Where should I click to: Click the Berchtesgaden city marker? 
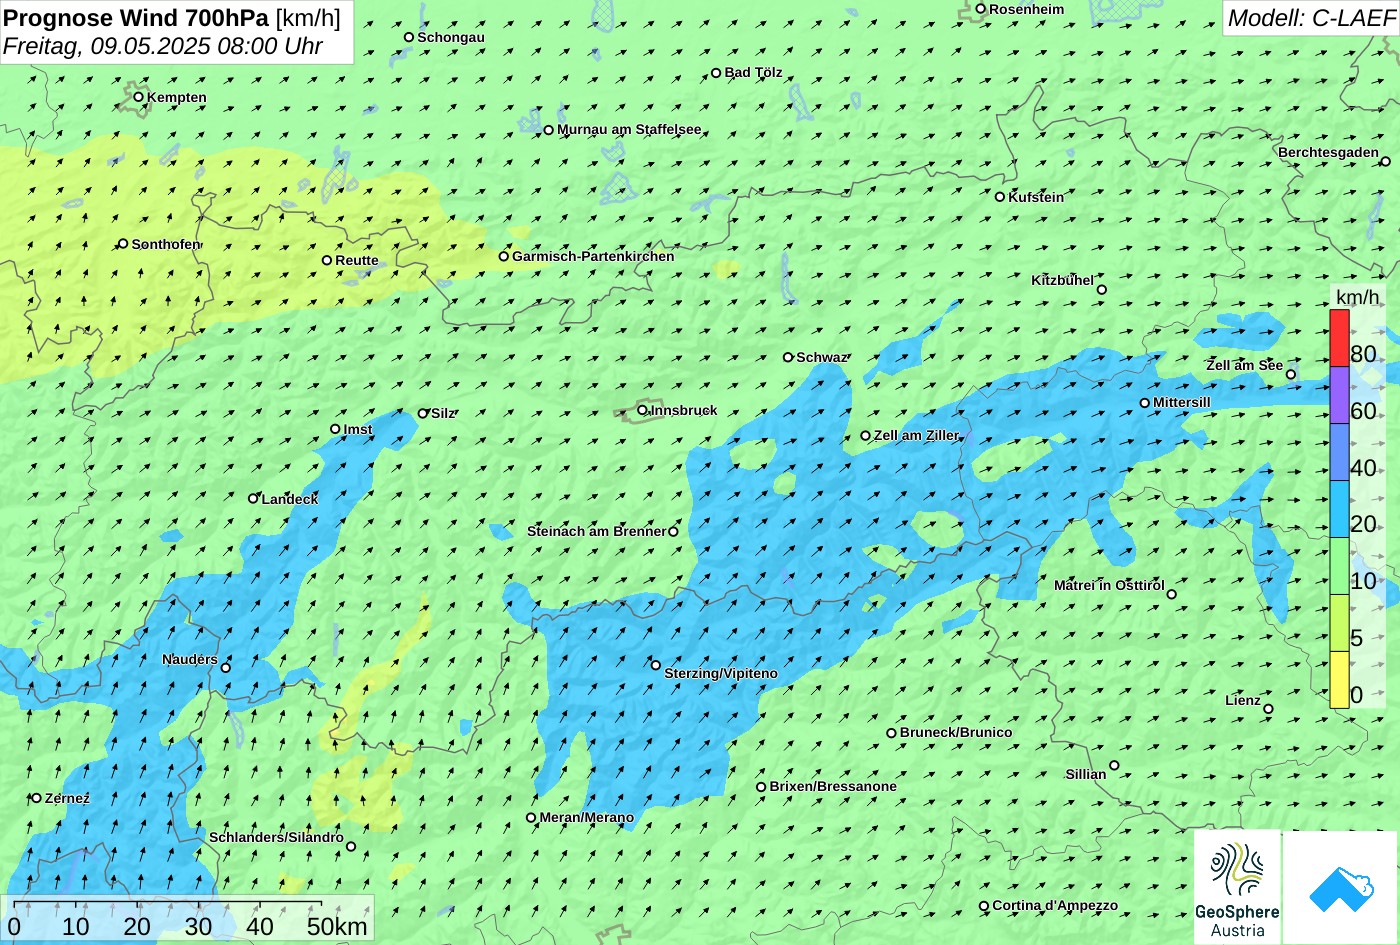pos(1386,161)
